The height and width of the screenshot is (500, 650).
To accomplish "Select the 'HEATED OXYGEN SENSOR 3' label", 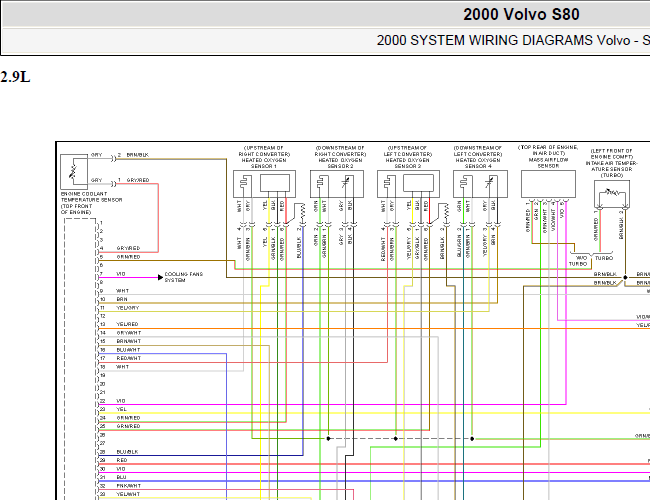I will pos(407,163).
